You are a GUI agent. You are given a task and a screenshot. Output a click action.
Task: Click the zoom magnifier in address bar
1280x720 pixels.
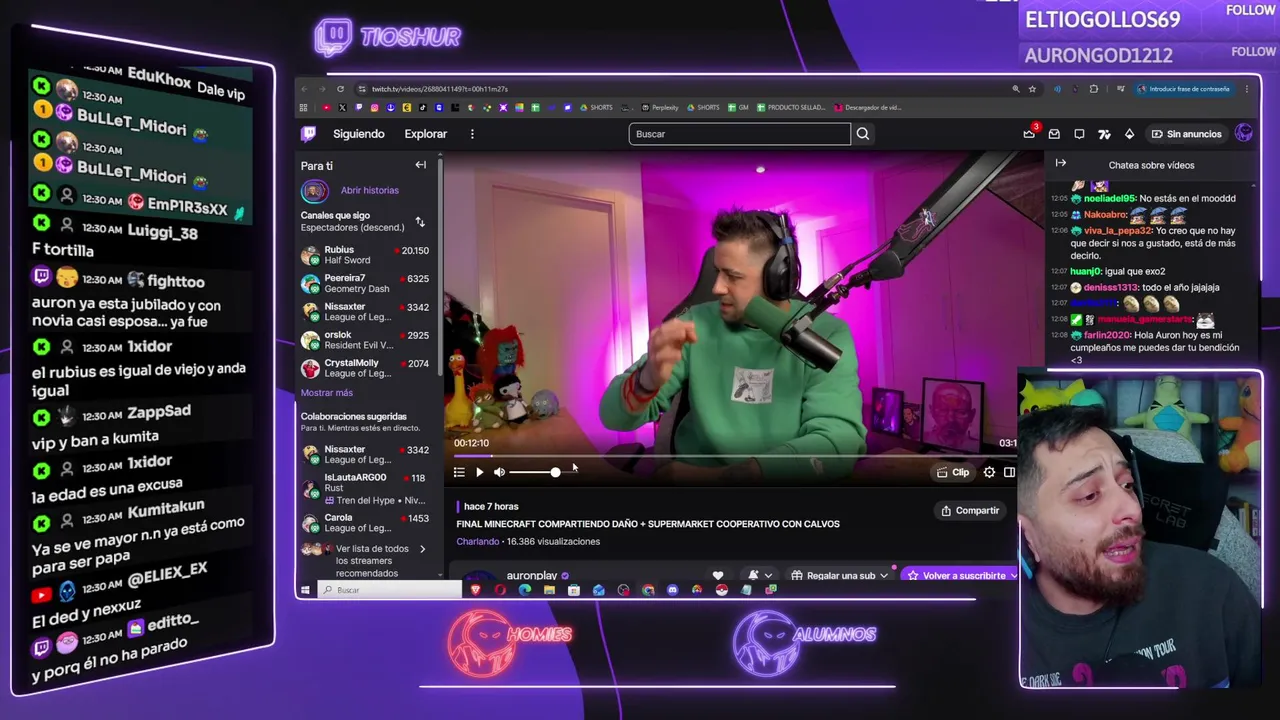pos(1016,89)
